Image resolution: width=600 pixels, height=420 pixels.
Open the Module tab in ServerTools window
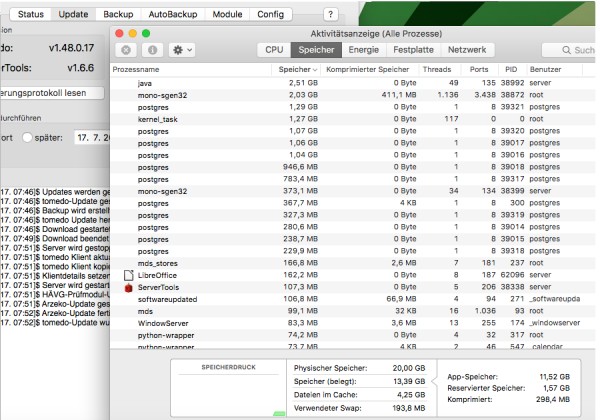(227, 15)
